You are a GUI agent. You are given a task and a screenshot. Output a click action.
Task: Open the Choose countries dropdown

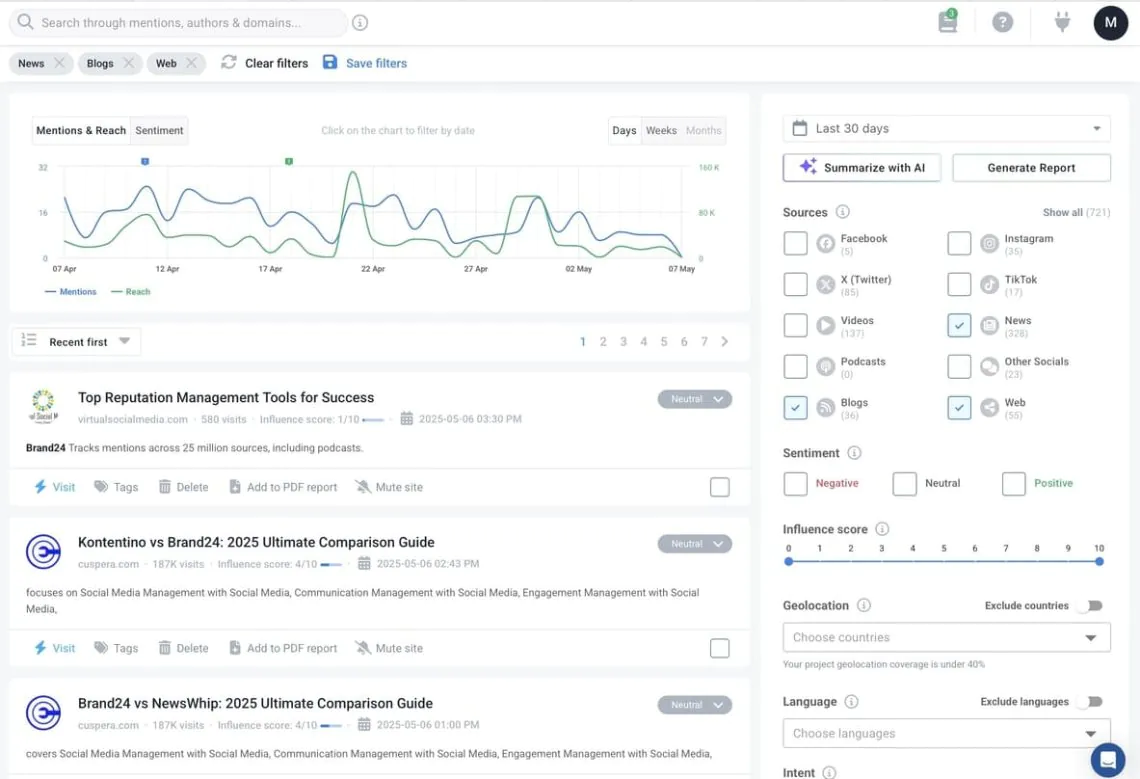click(x=946, y=637)
